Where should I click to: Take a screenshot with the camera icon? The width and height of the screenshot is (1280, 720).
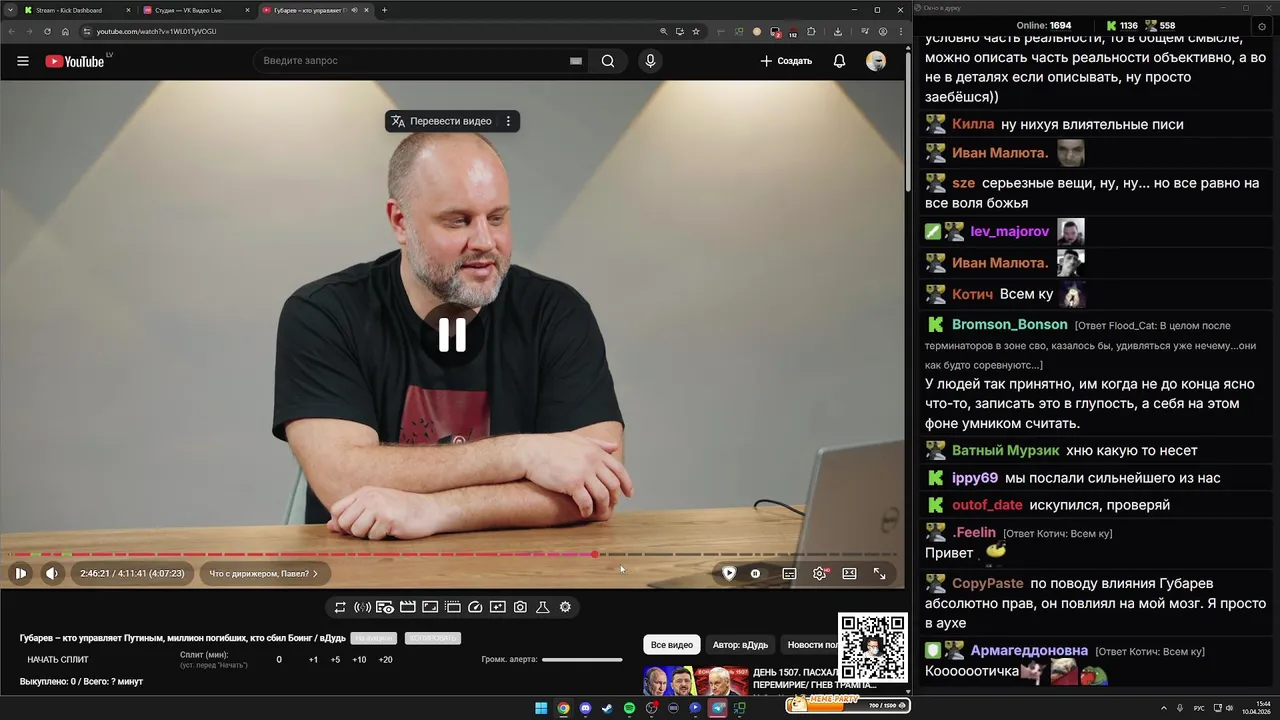(520, 607)
